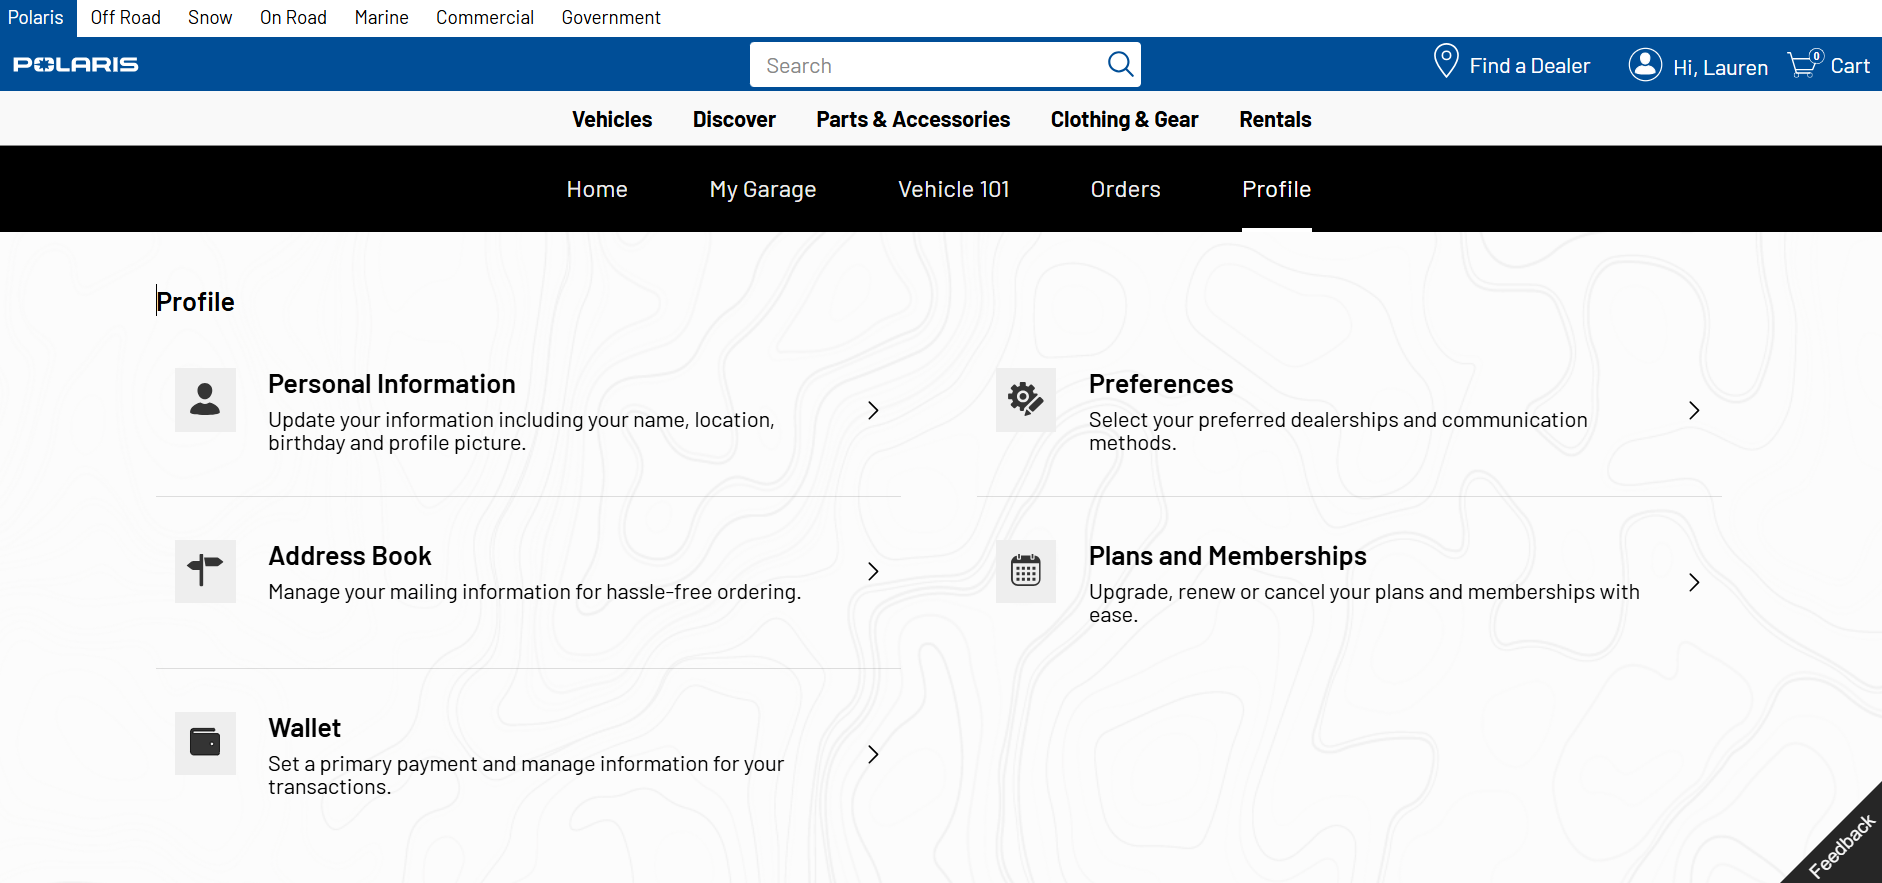The image size is (1882, 883).
Task: Click the Hi, Lauren account link
Action: coord(1720,67)
